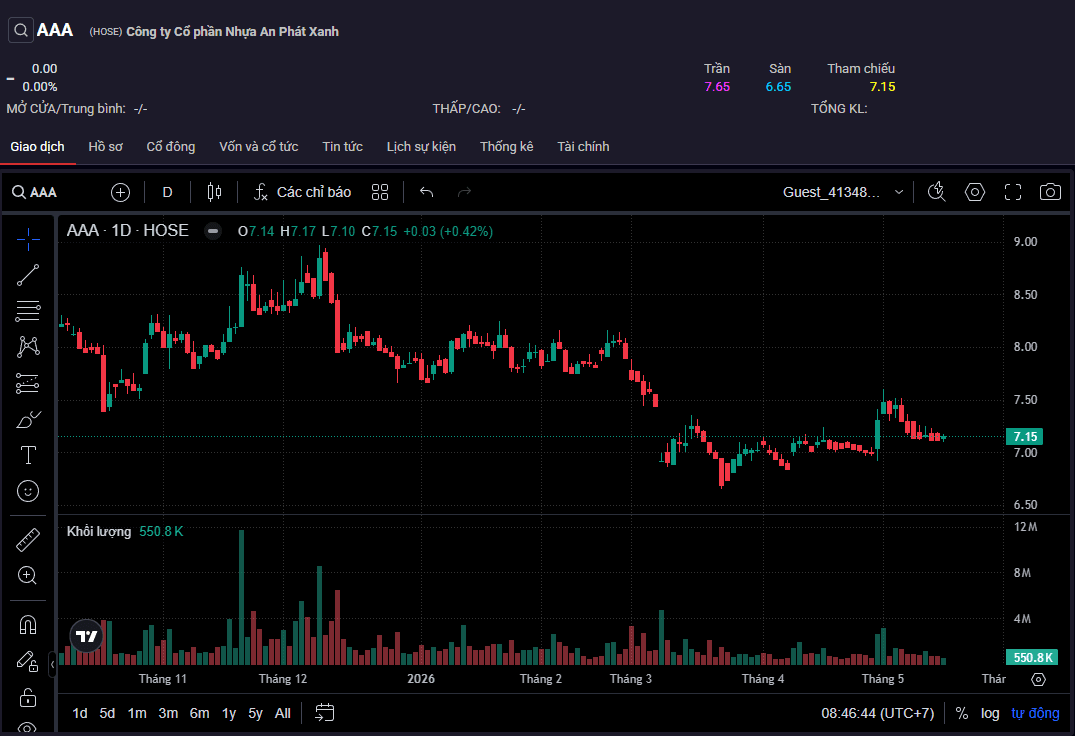
Task: Enter fullscreen chart mode
Action: pyautogui.click(x=1013, y=193)
